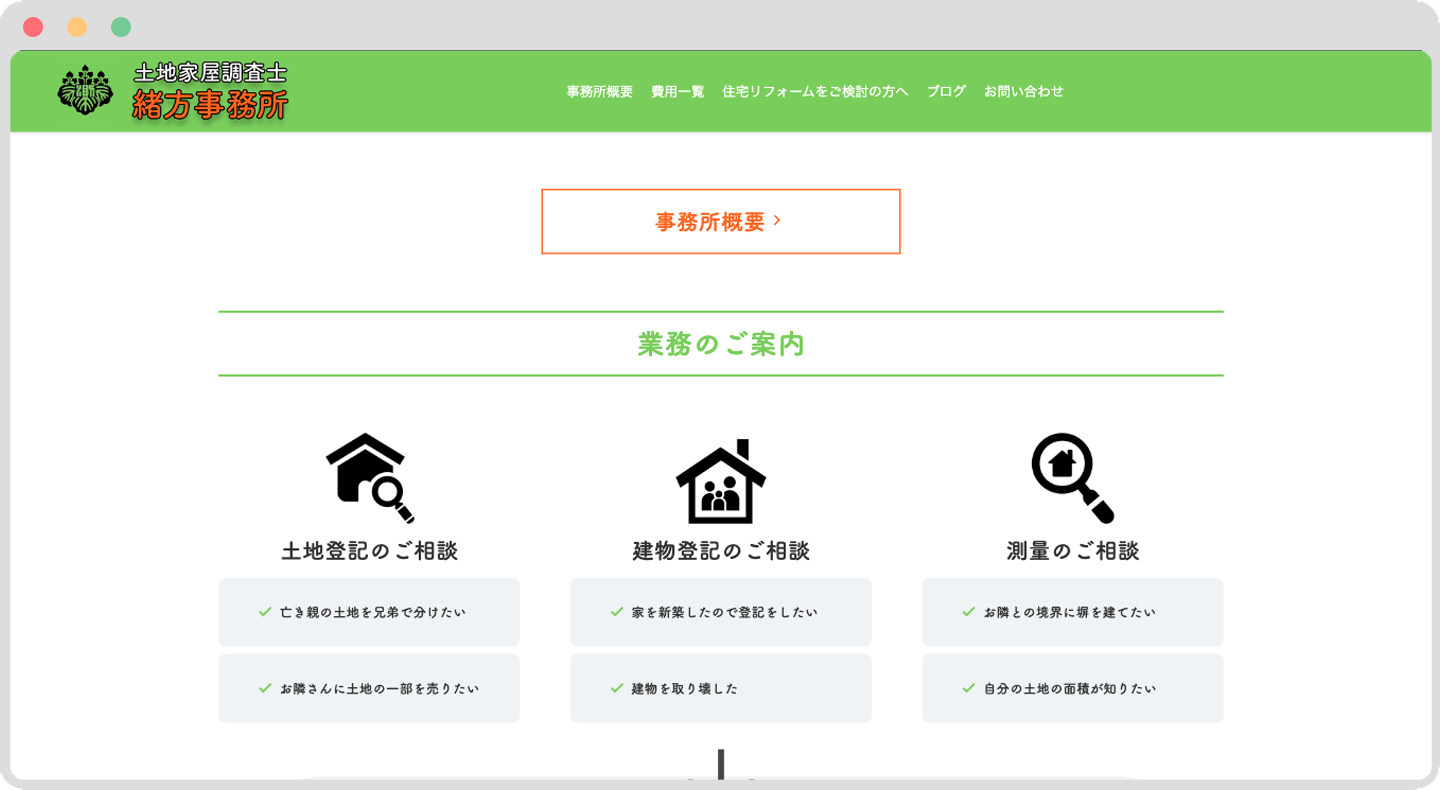Open お問い合わせ contact page link
The width and height of the screenshot is (1440, 790).
pos(1023,91)
